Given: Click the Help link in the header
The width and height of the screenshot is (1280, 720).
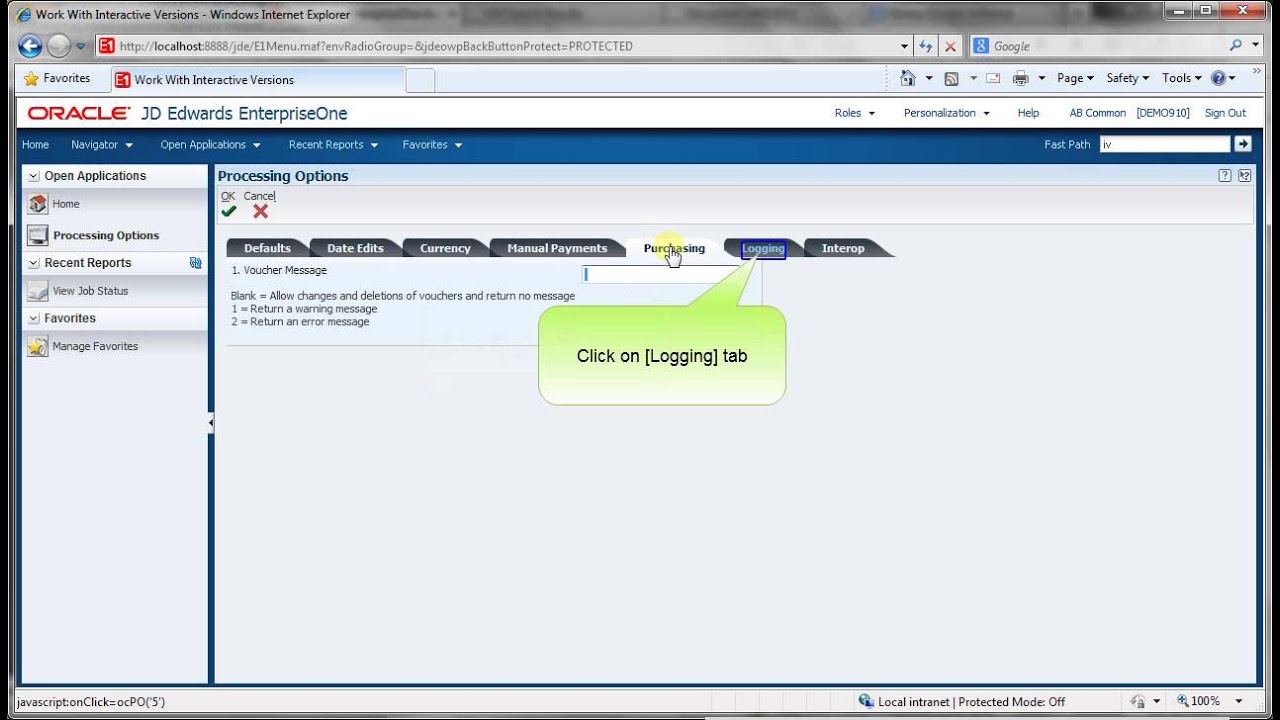Looking at the screenshot, I should pos(1028,113).
